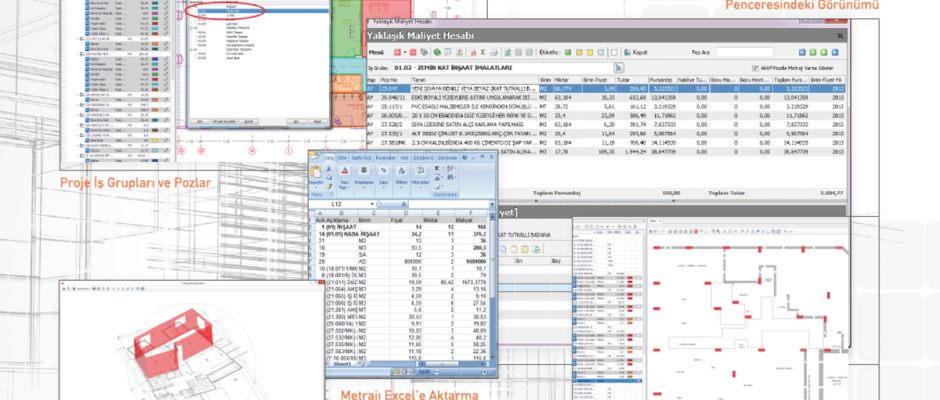Tick the empty checkbox beside Etiketle colors
Viewport: 940px width, 400px height.
(x=612, y=51)
